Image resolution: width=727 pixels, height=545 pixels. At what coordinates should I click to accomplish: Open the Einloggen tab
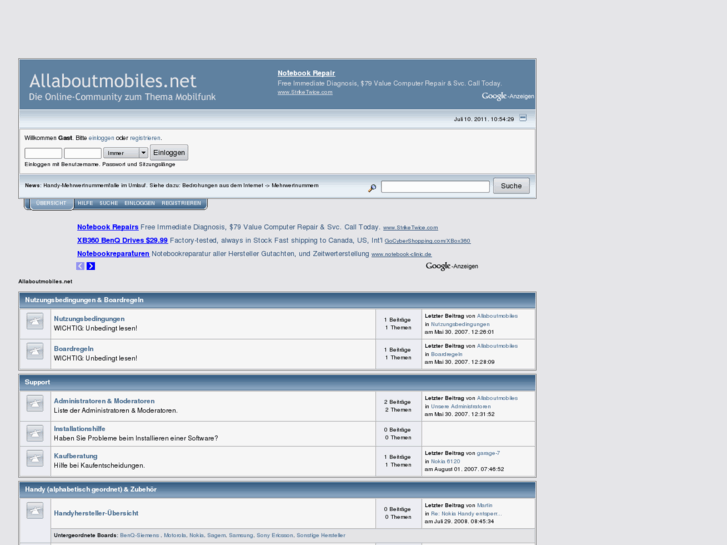(x=140, y=203)
